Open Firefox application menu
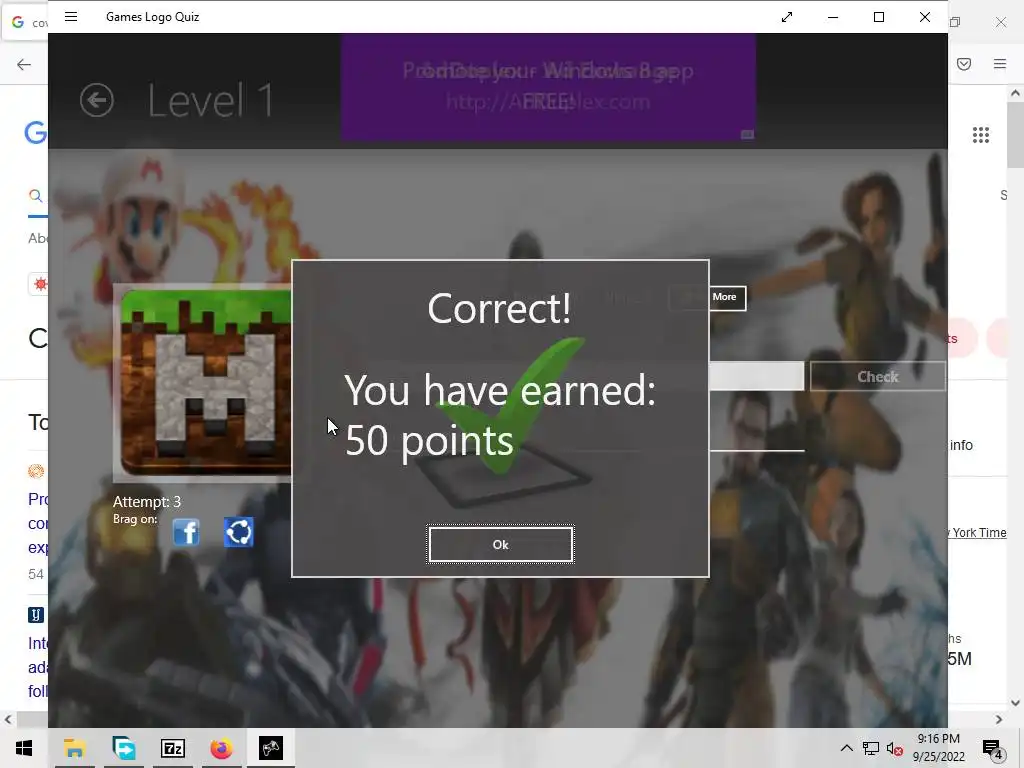 pyautogui.click(x=1000, y=64)
